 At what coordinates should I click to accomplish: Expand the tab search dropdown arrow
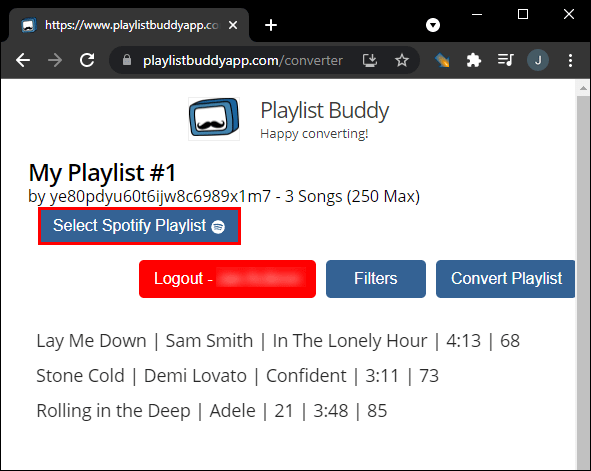(x=433, y=25)
